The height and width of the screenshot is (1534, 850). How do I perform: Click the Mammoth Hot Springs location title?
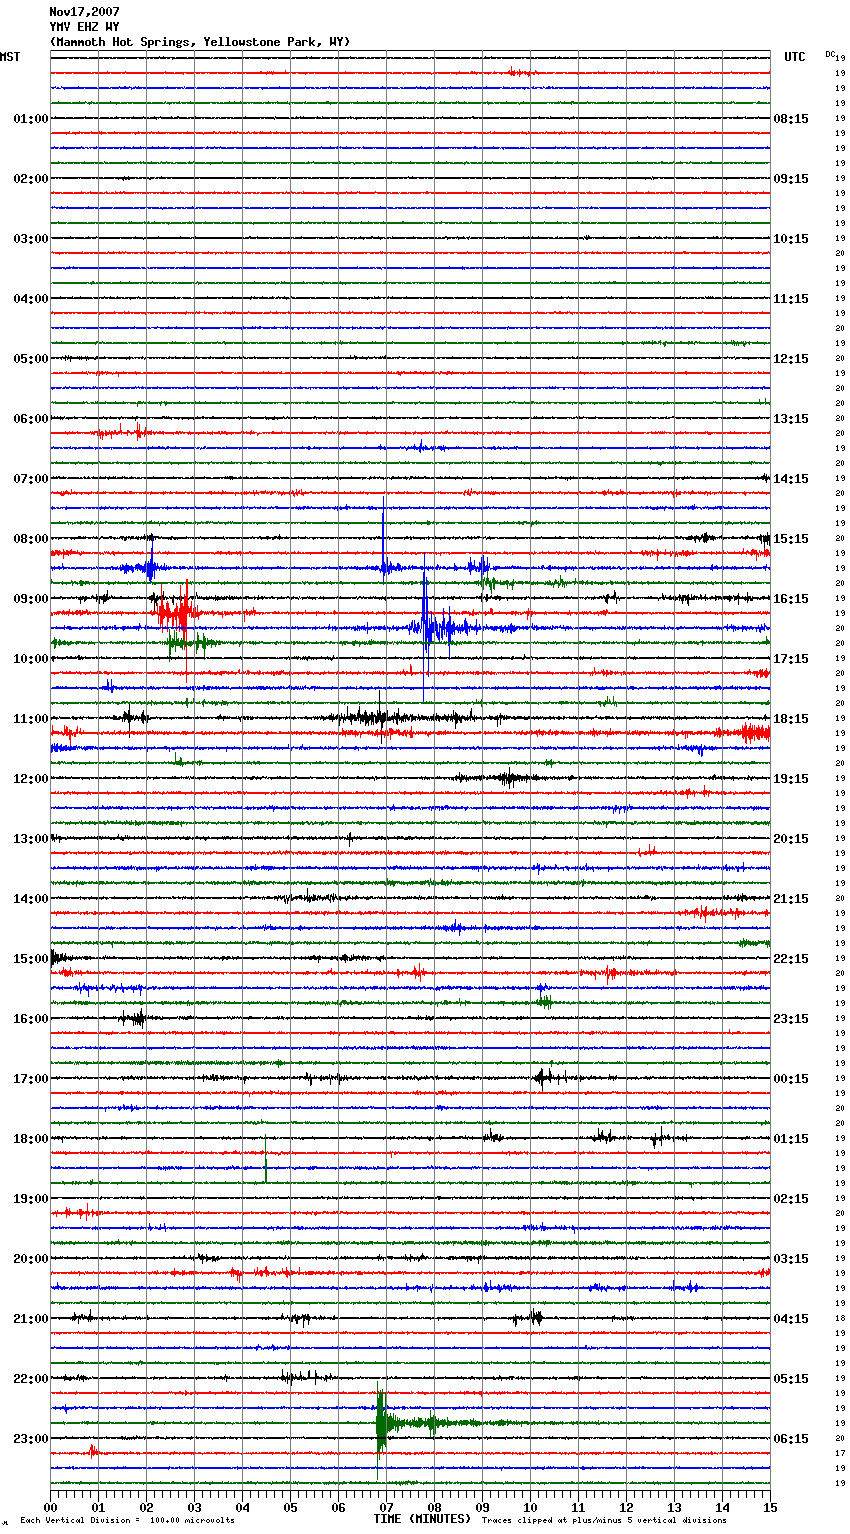200,42
